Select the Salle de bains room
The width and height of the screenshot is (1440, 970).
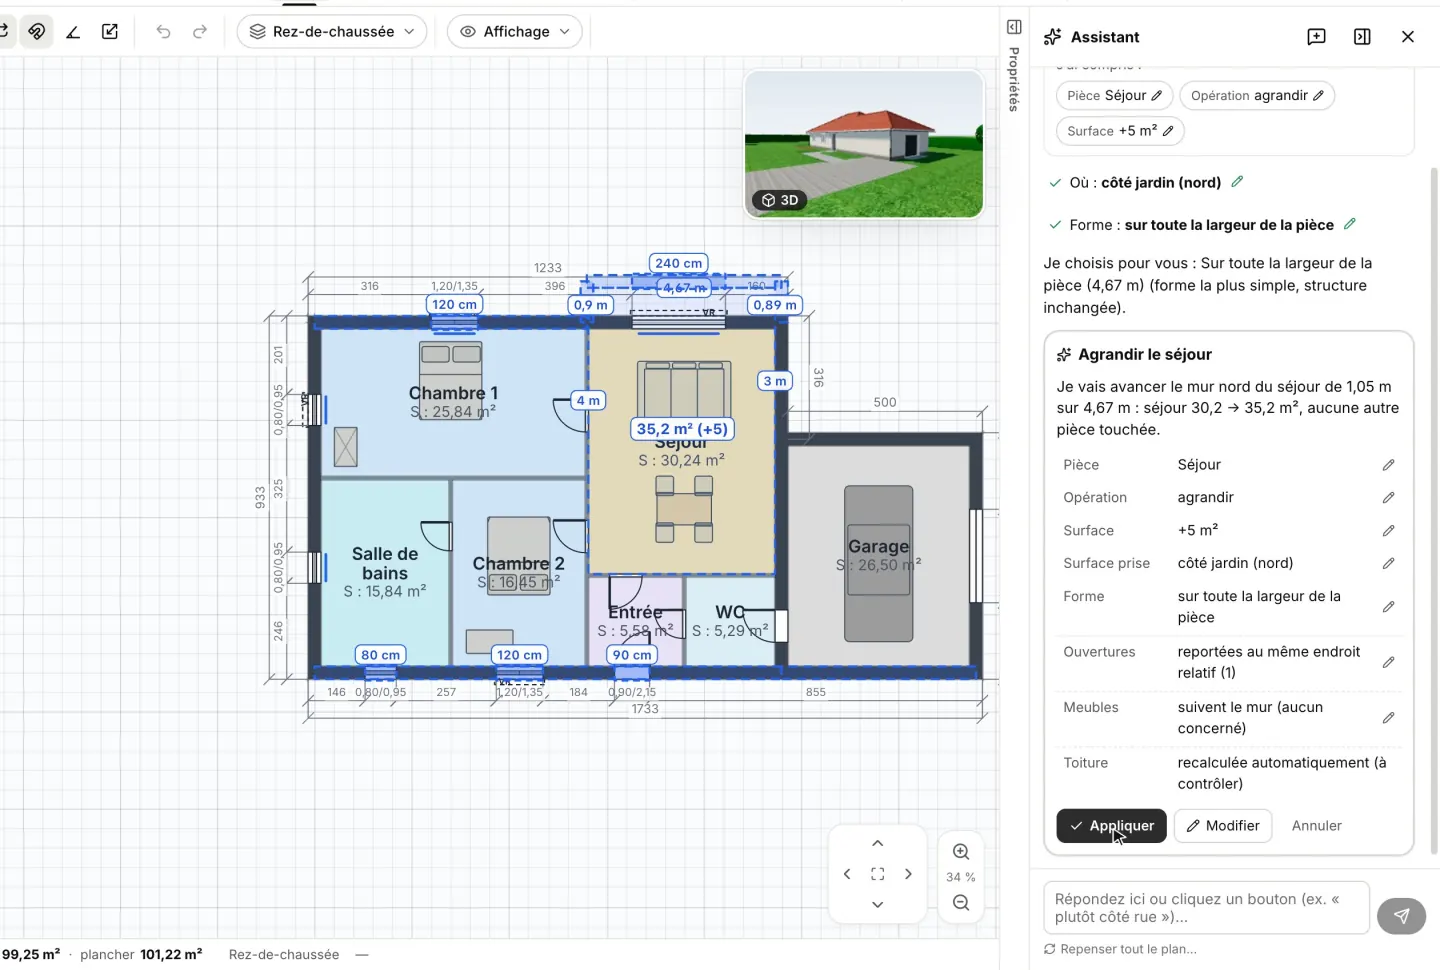[x=385, y=572]
